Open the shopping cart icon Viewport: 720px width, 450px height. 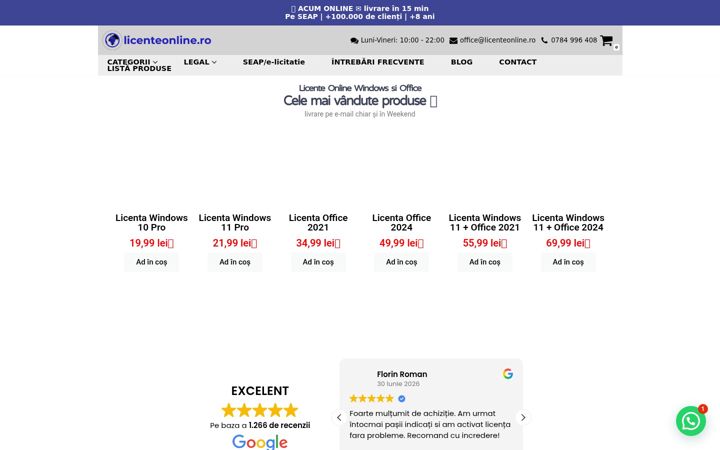(x=606, y=40)
